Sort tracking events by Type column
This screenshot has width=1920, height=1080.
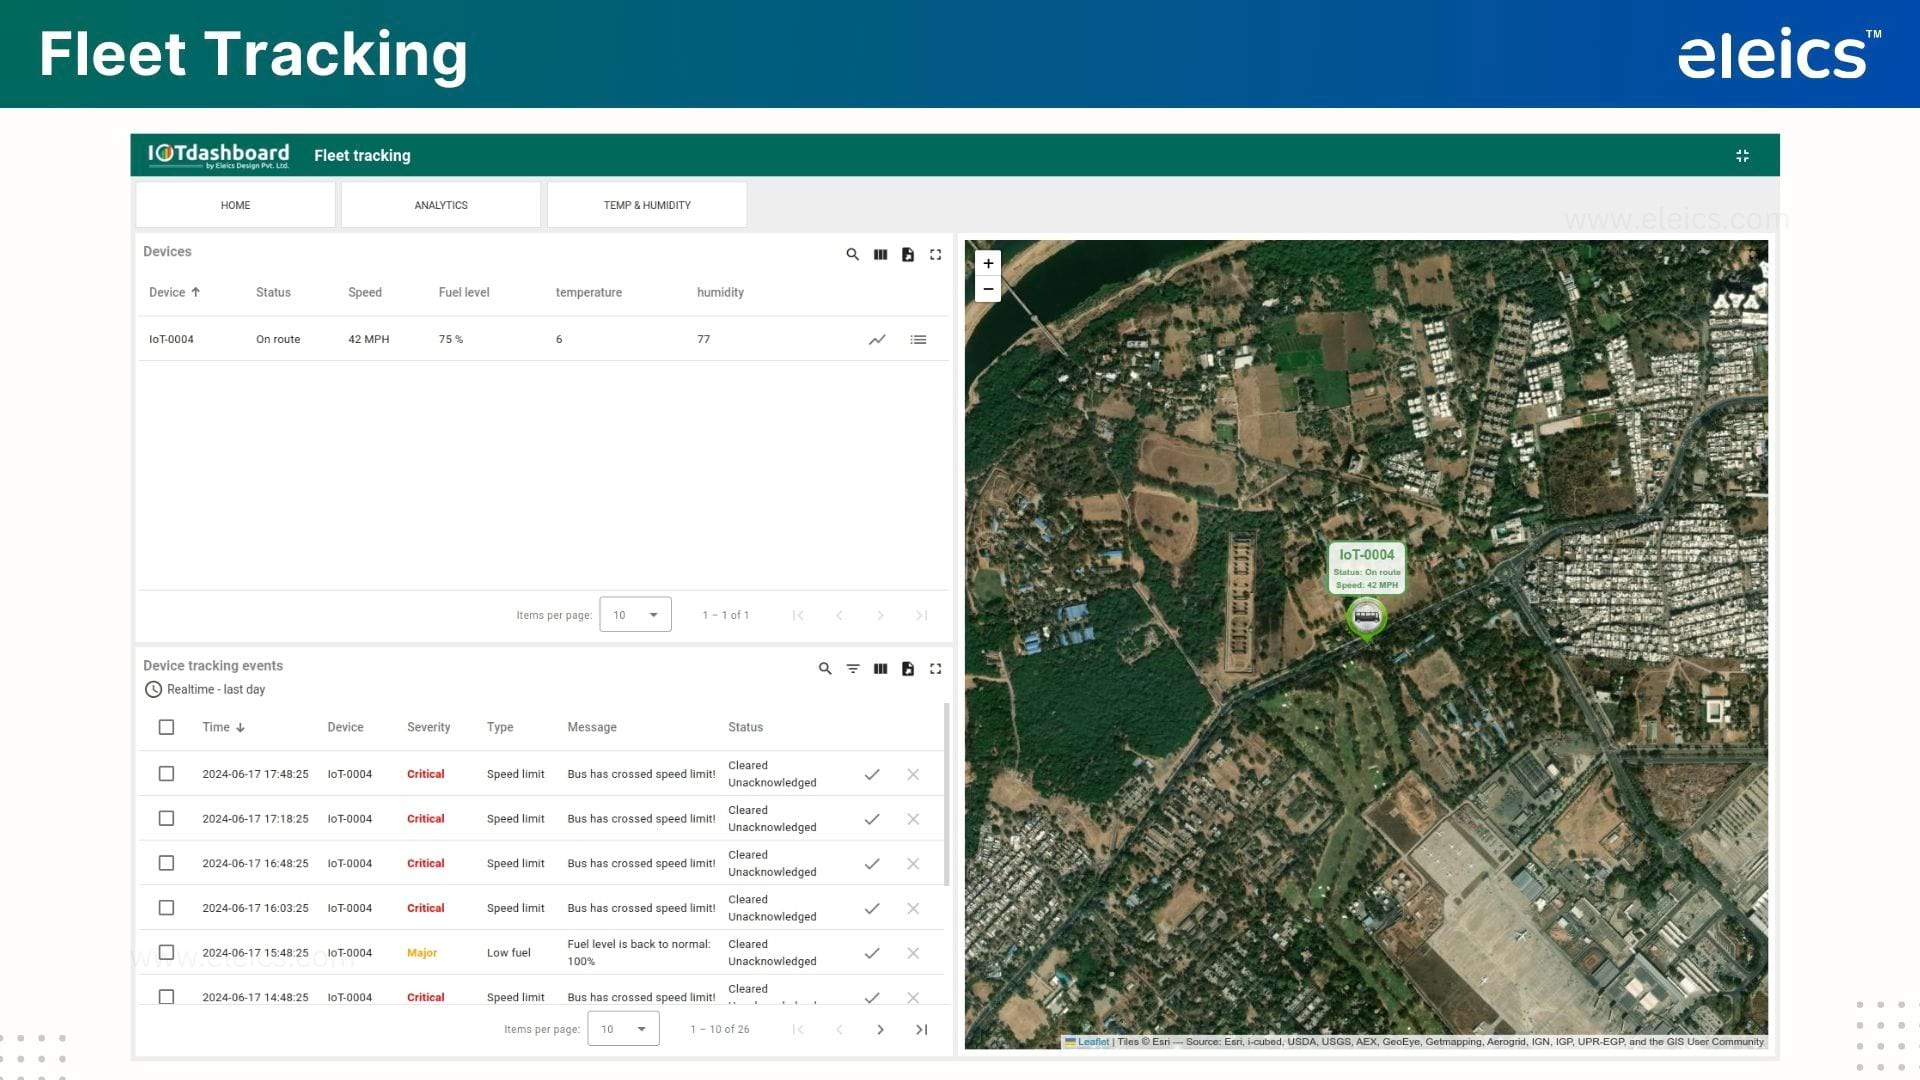click(x=500, y=727)
